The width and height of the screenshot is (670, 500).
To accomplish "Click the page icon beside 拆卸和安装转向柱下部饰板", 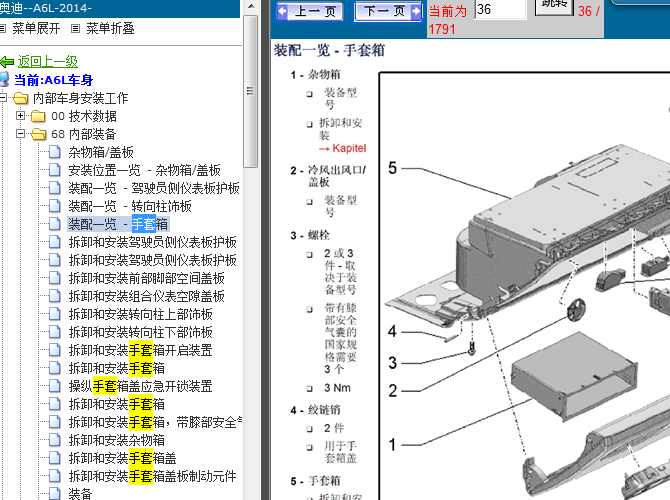I will [54, 332].
